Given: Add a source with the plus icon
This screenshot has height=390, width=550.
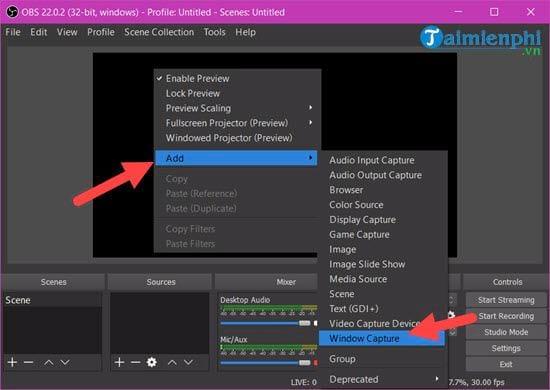Looking at the screenshot, I should pyautogui.click(x=119, y=362).
